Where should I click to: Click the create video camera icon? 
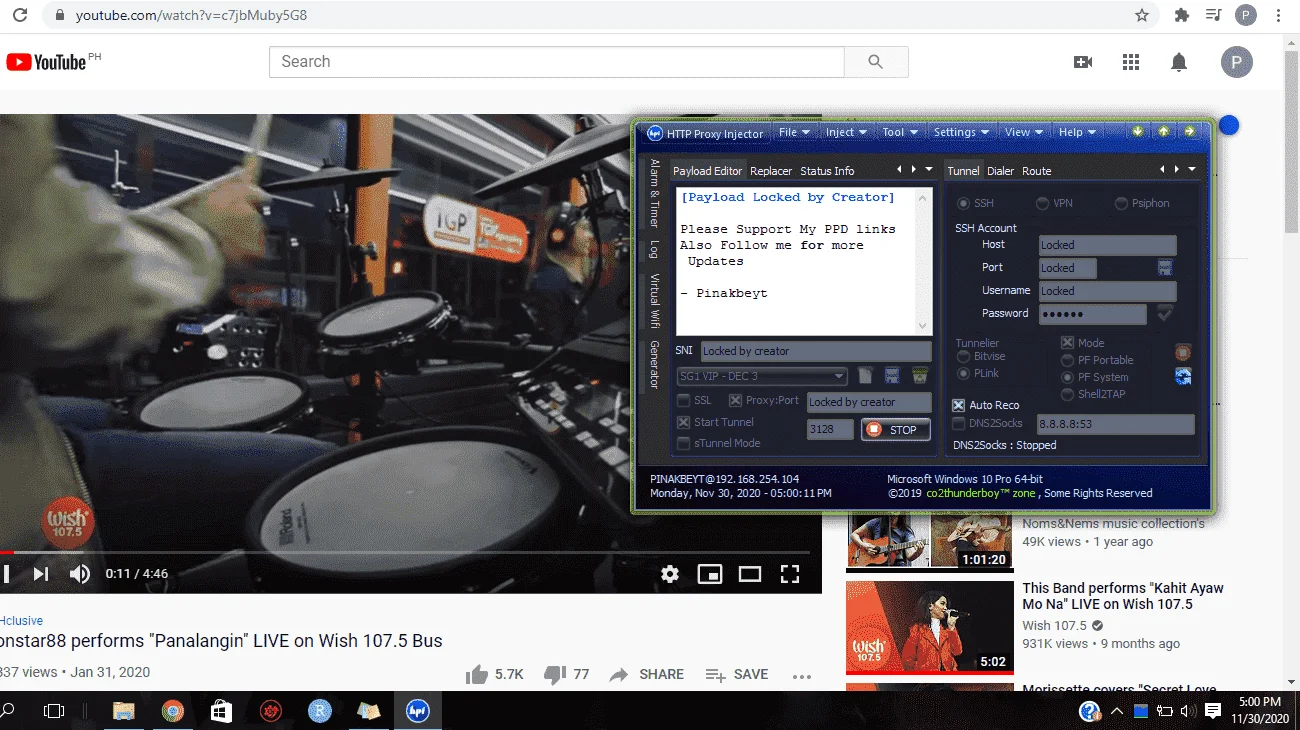[1083, 62]
